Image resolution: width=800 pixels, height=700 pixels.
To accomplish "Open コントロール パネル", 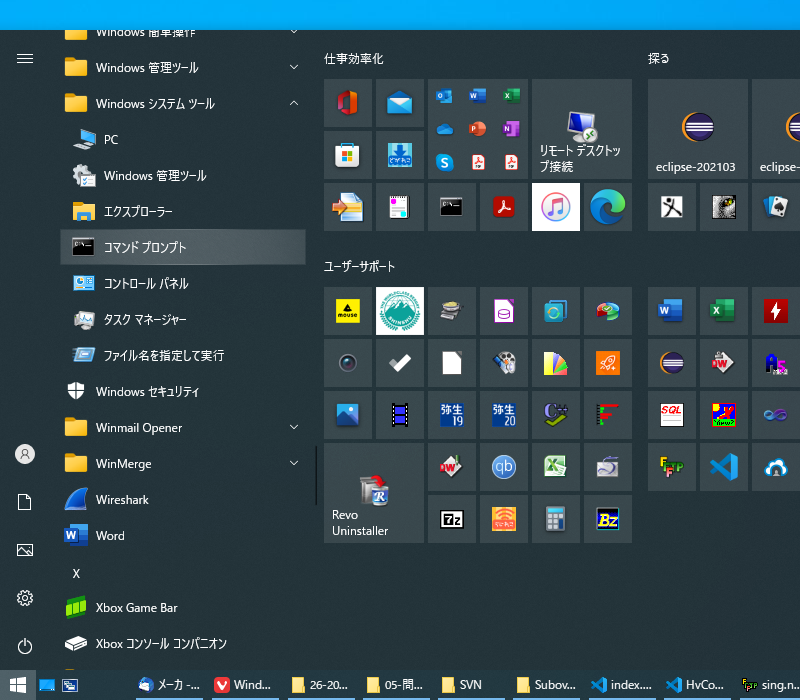I will [183, 283].
